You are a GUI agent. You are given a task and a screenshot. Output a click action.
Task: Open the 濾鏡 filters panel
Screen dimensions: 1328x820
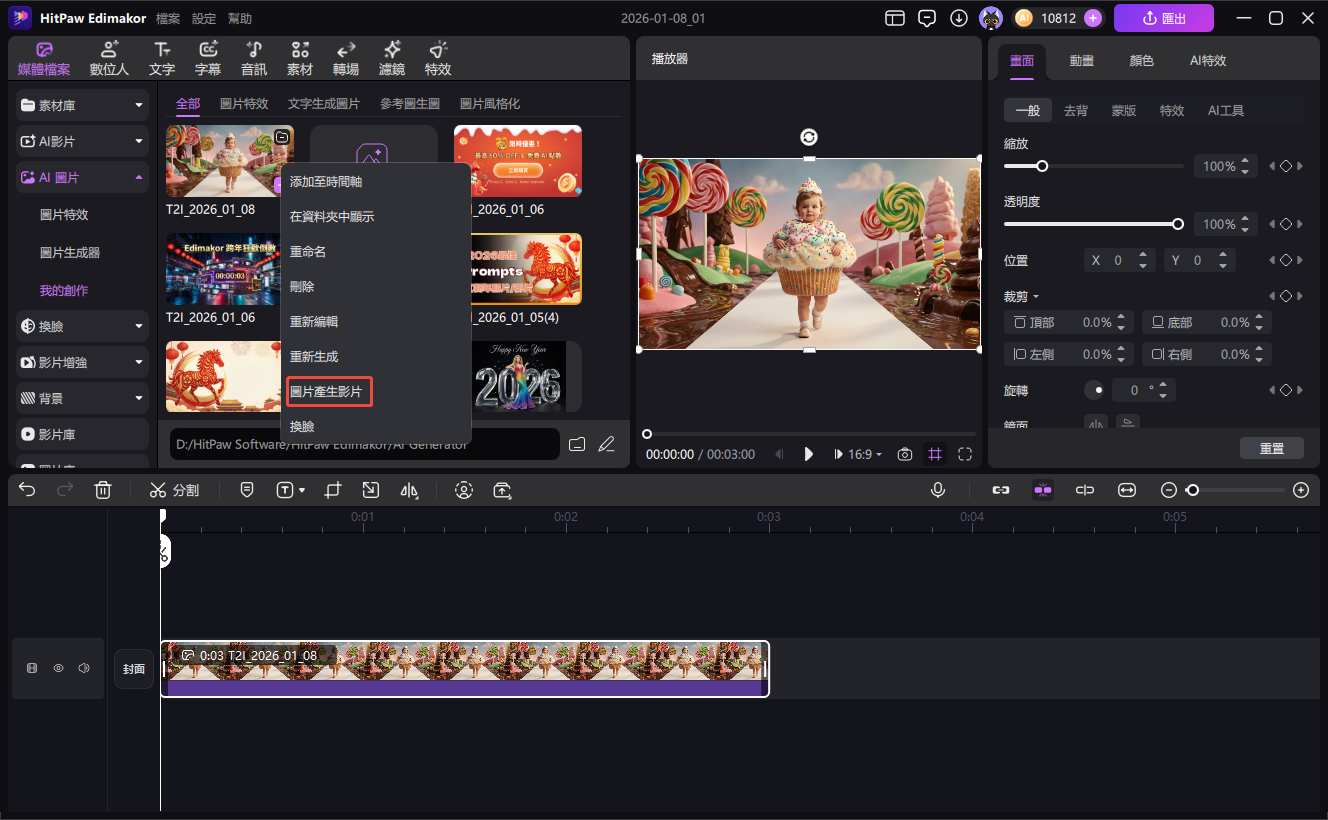pyautogui.click(x=391, y=57)
